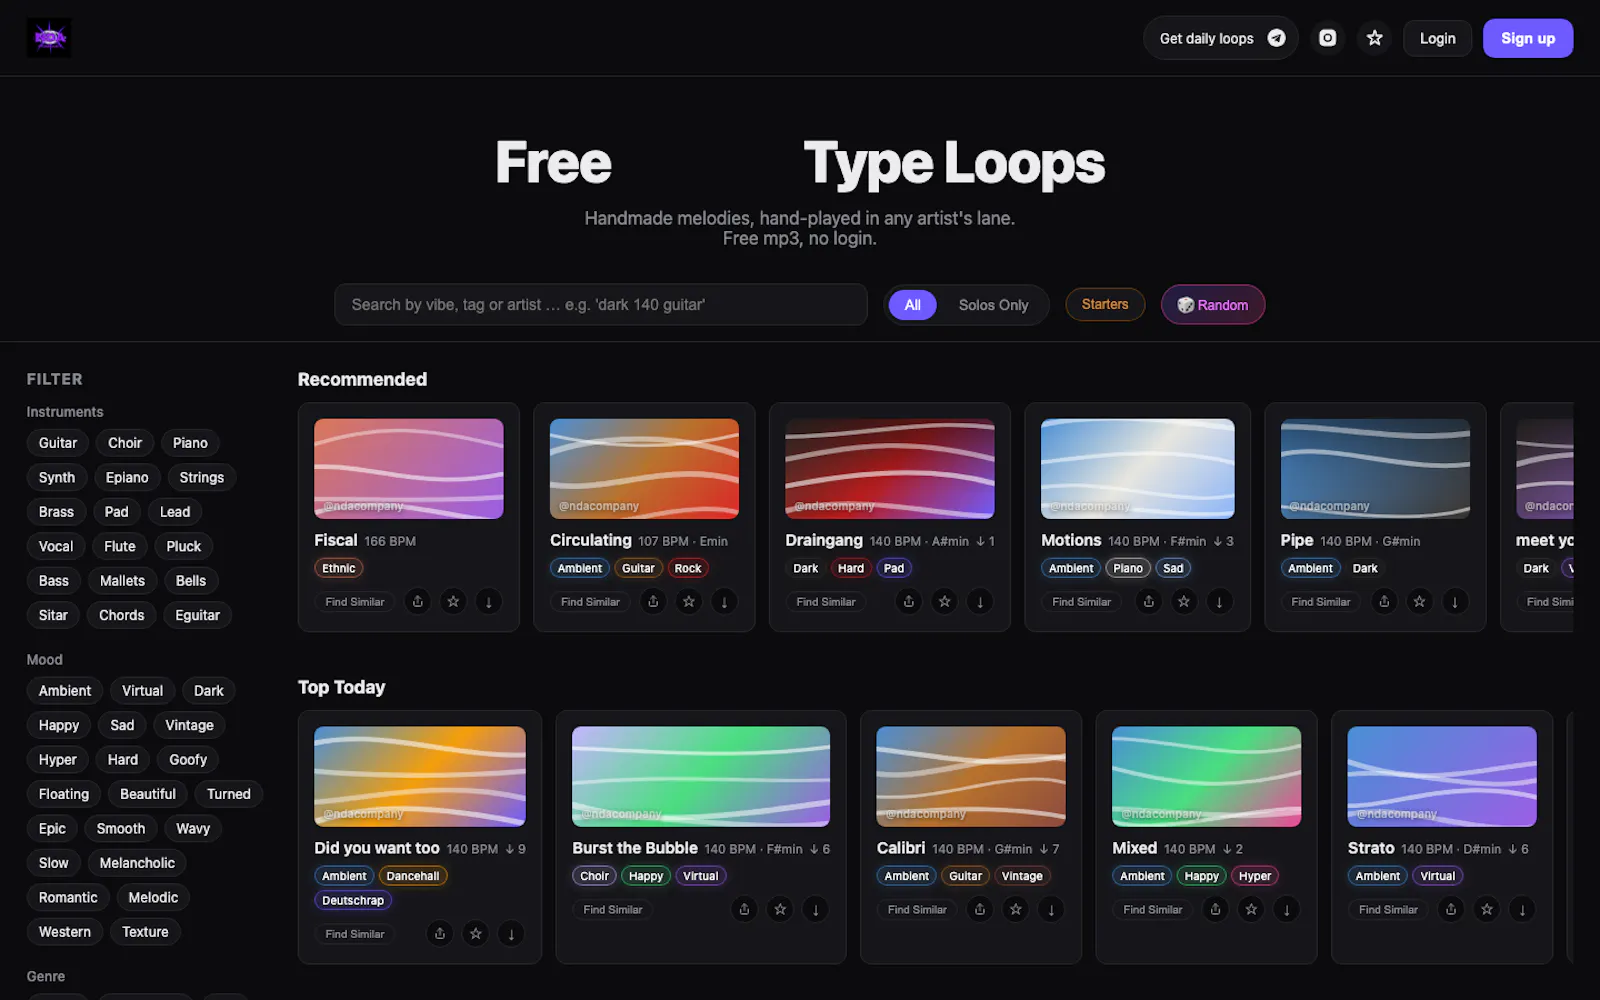
Task: Click the Sign up button
Action: [x=1528, y=38]
